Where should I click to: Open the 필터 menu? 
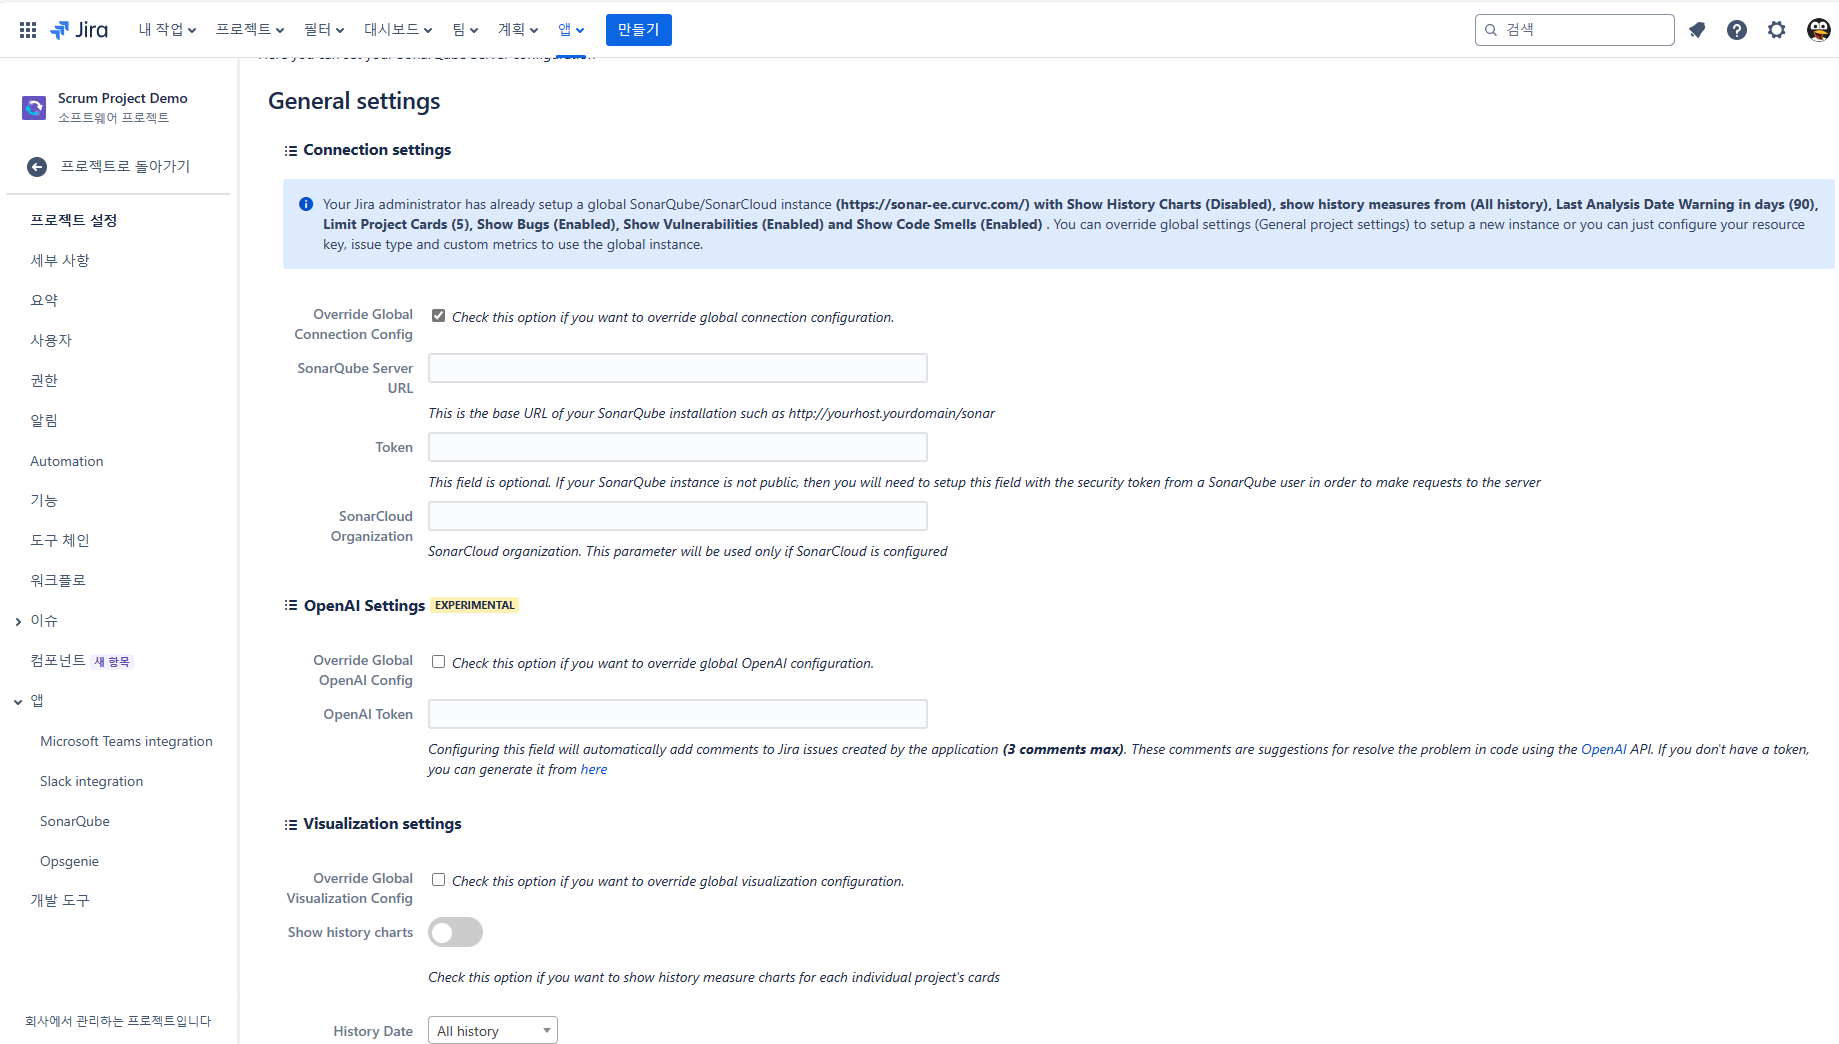click(324, 30)
